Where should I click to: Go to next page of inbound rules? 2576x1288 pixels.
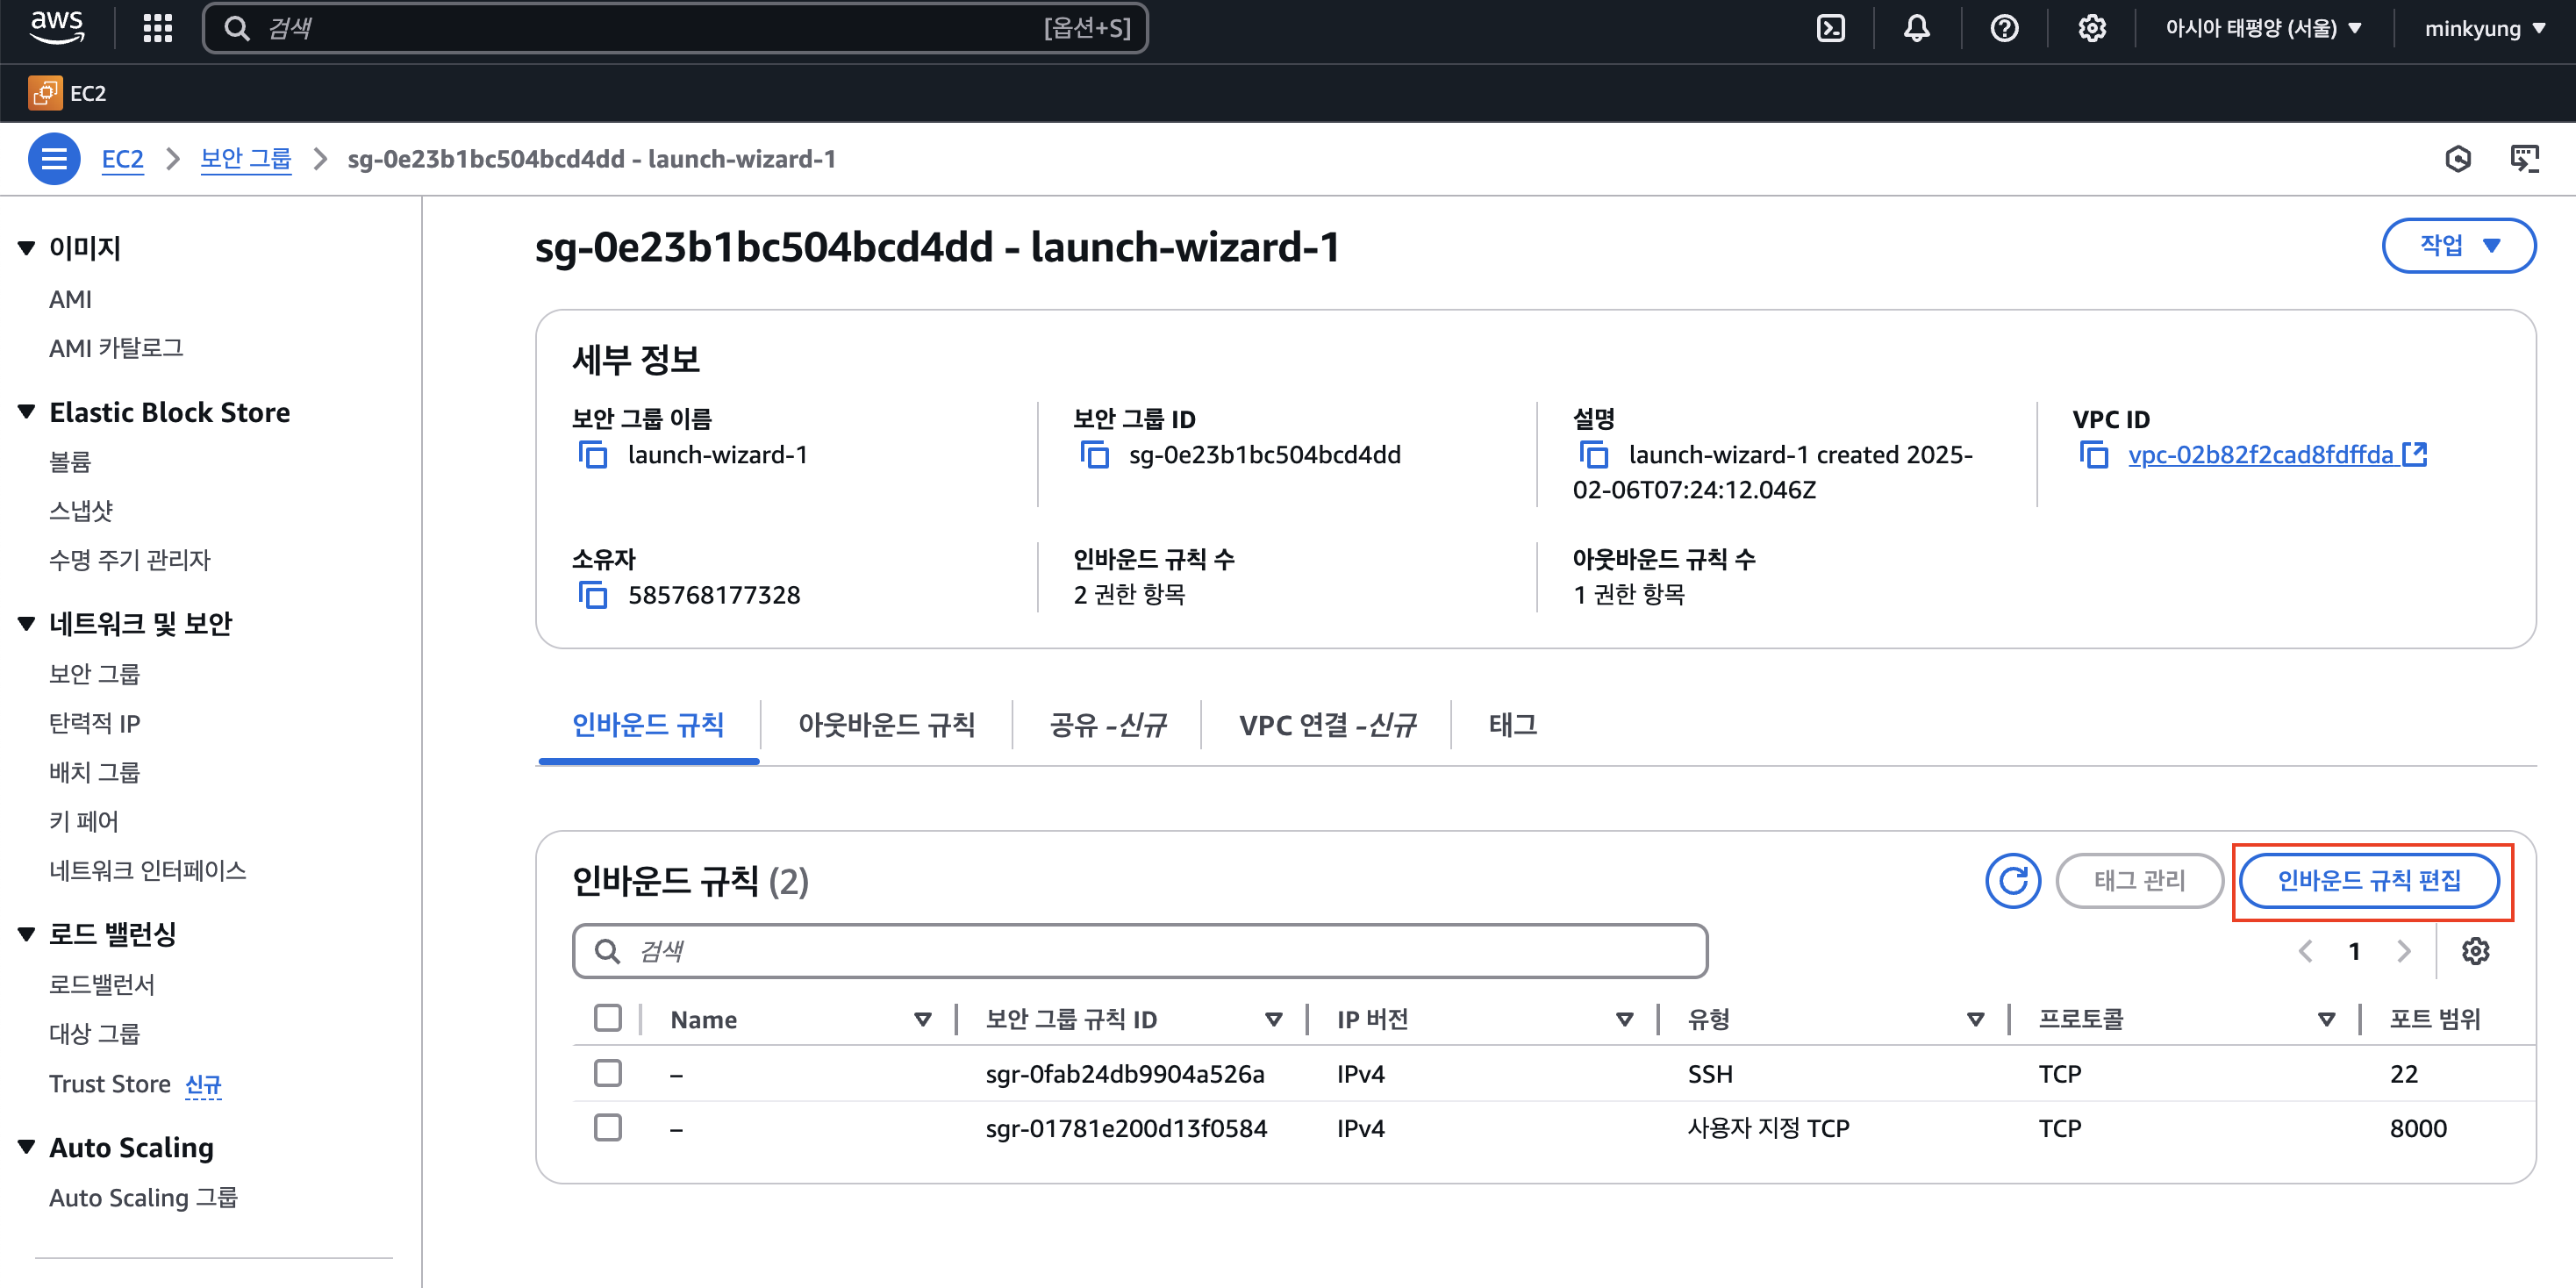(2404, 951)
